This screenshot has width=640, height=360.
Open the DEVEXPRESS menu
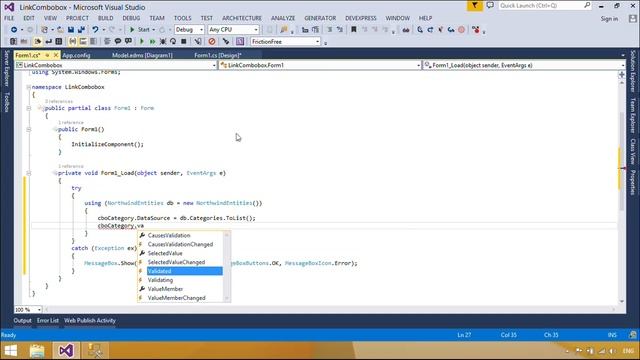361,18
